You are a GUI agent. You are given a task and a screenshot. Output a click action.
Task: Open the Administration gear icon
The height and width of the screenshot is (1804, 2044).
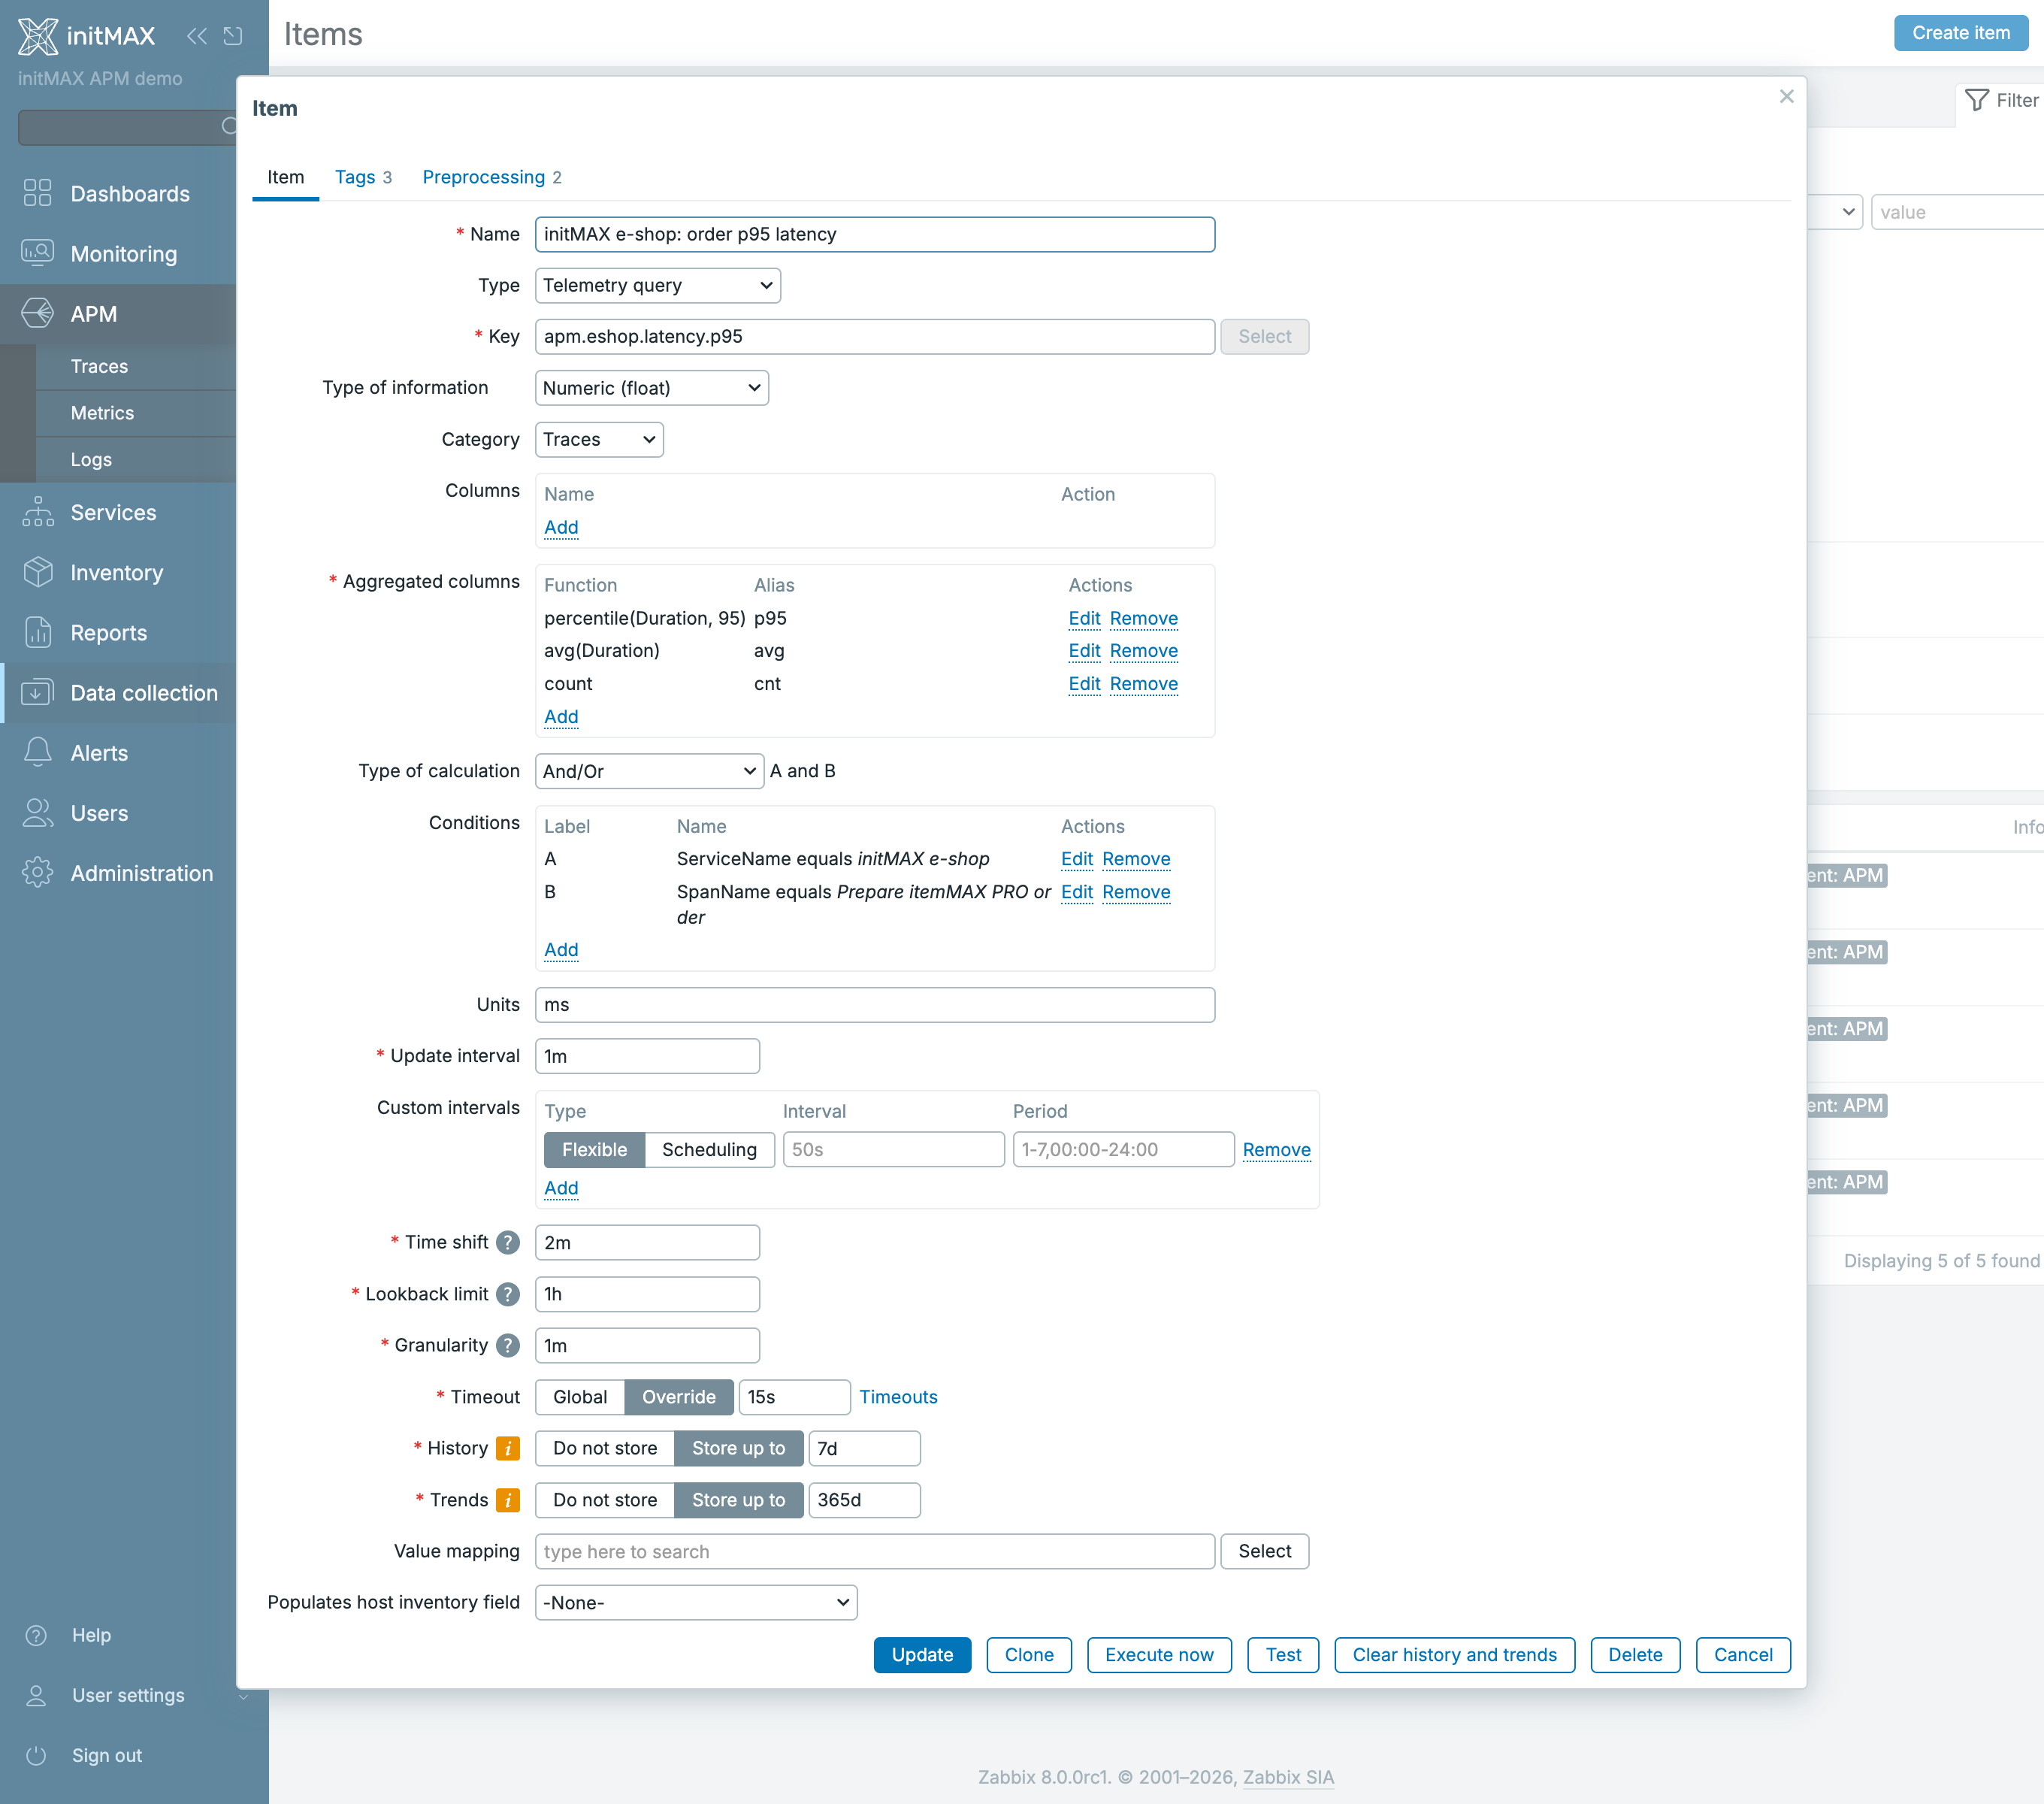37,872
